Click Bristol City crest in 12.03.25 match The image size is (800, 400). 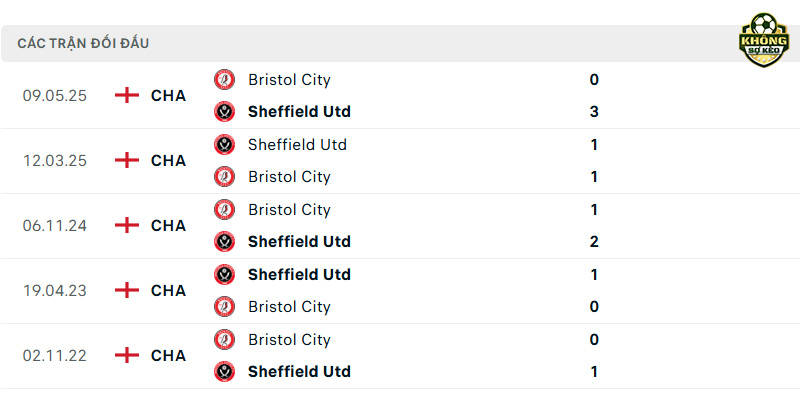click(x=224, y=177)
